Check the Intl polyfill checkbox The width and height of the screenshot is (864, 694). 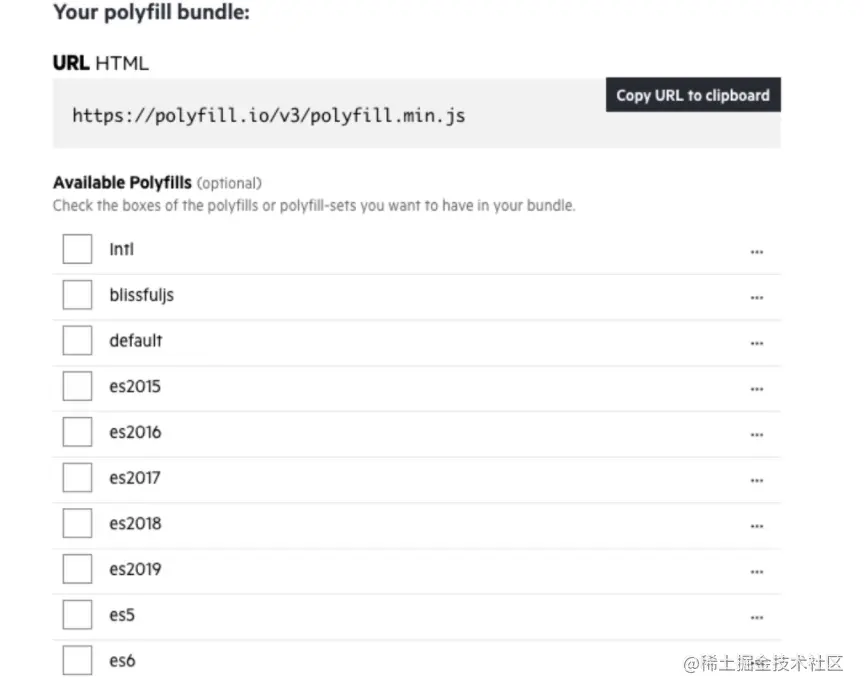(77, 249)
